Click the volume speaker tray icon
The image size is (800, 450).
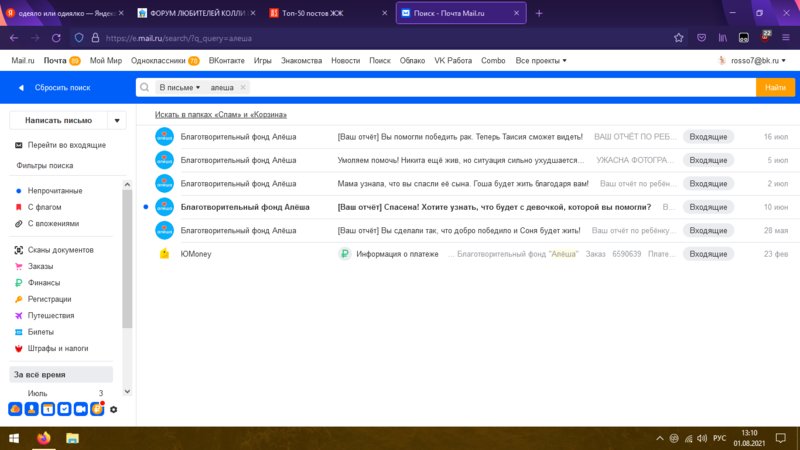point(702,438)
